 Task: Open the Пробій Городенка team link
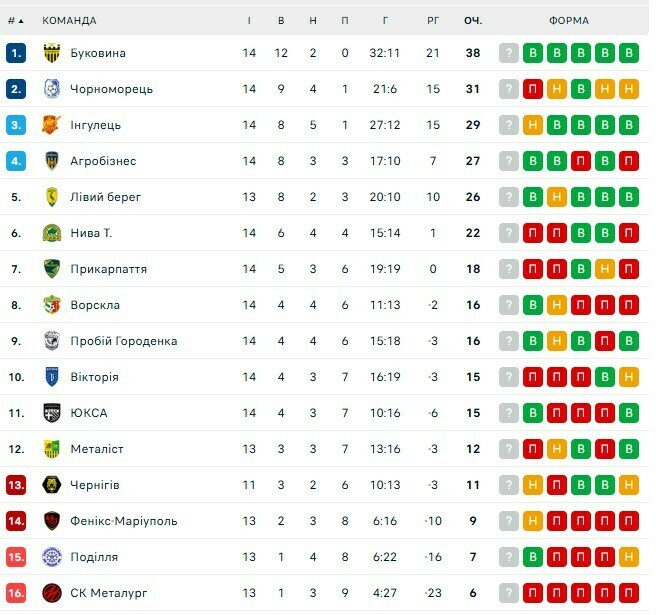pos(123,341)
